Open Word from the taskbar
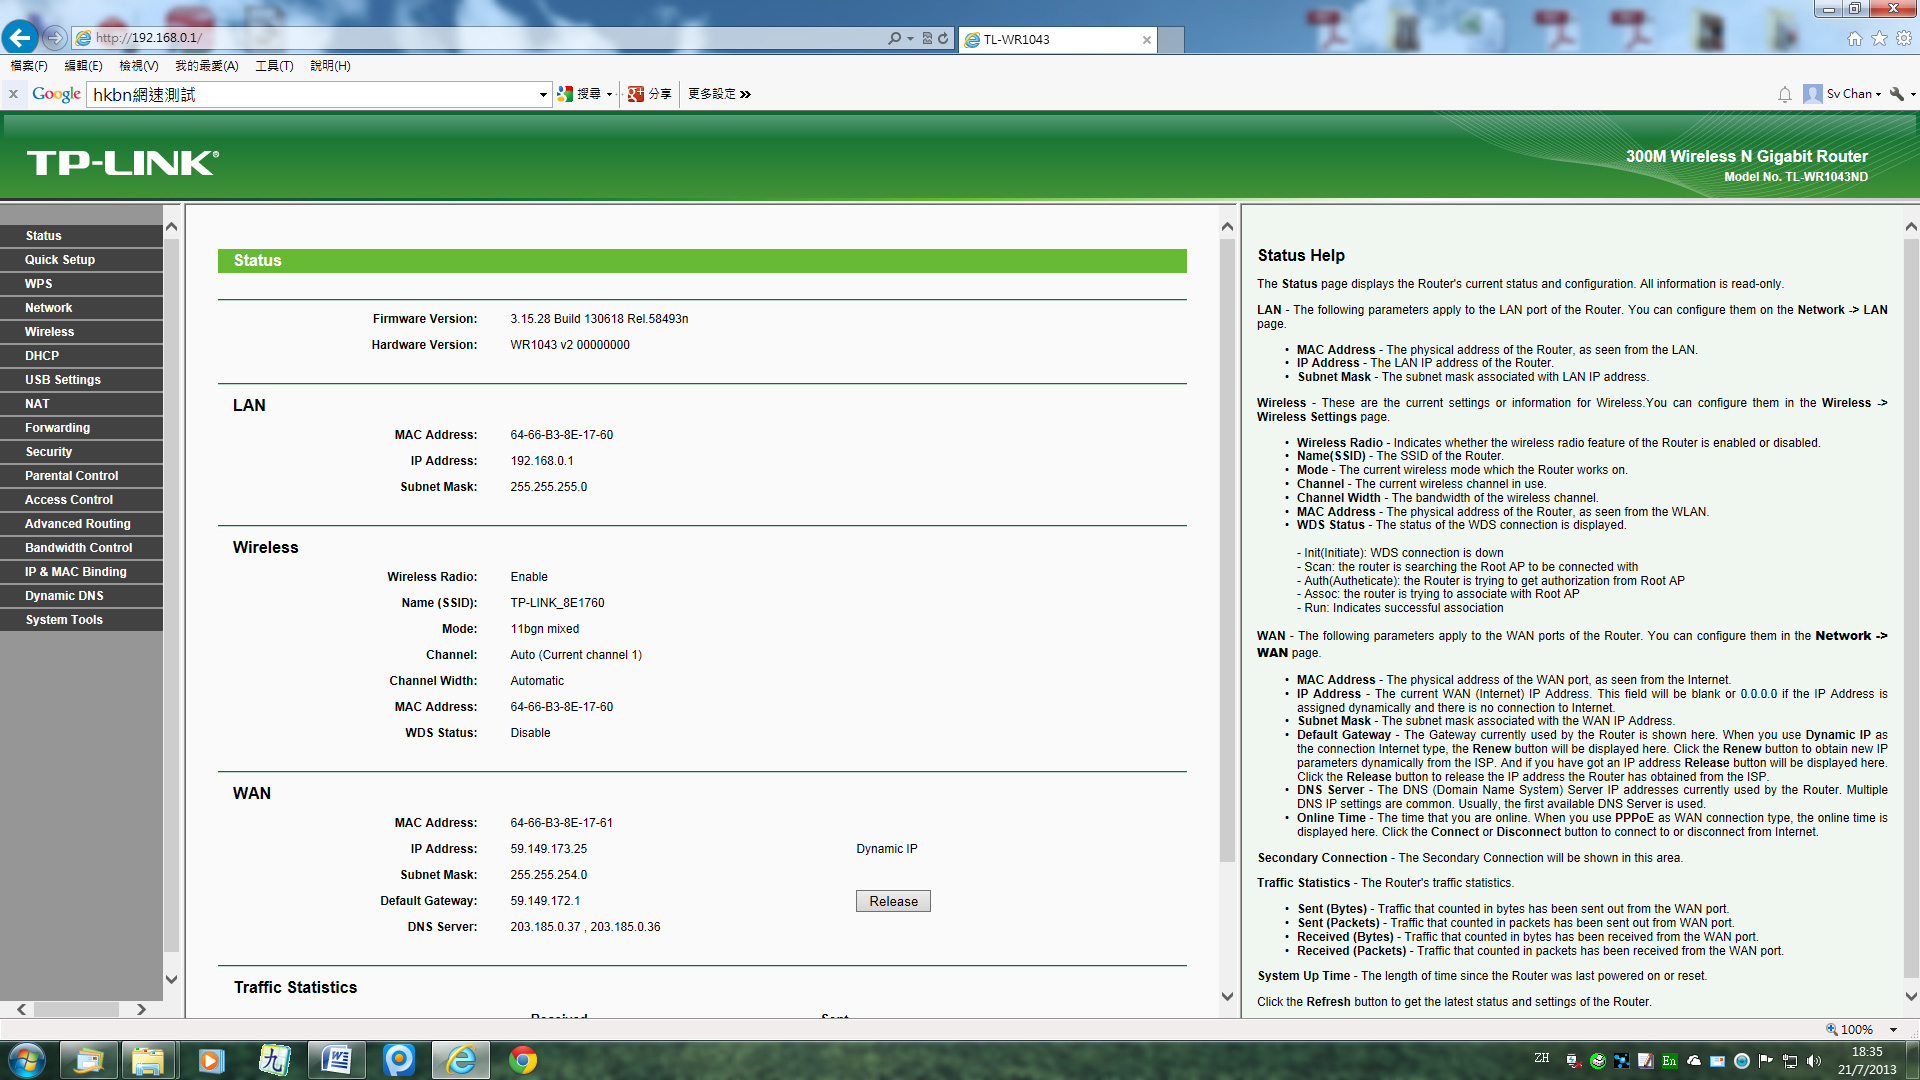This screenshot has height=1080, width=1920. (x=336, y=1060)
